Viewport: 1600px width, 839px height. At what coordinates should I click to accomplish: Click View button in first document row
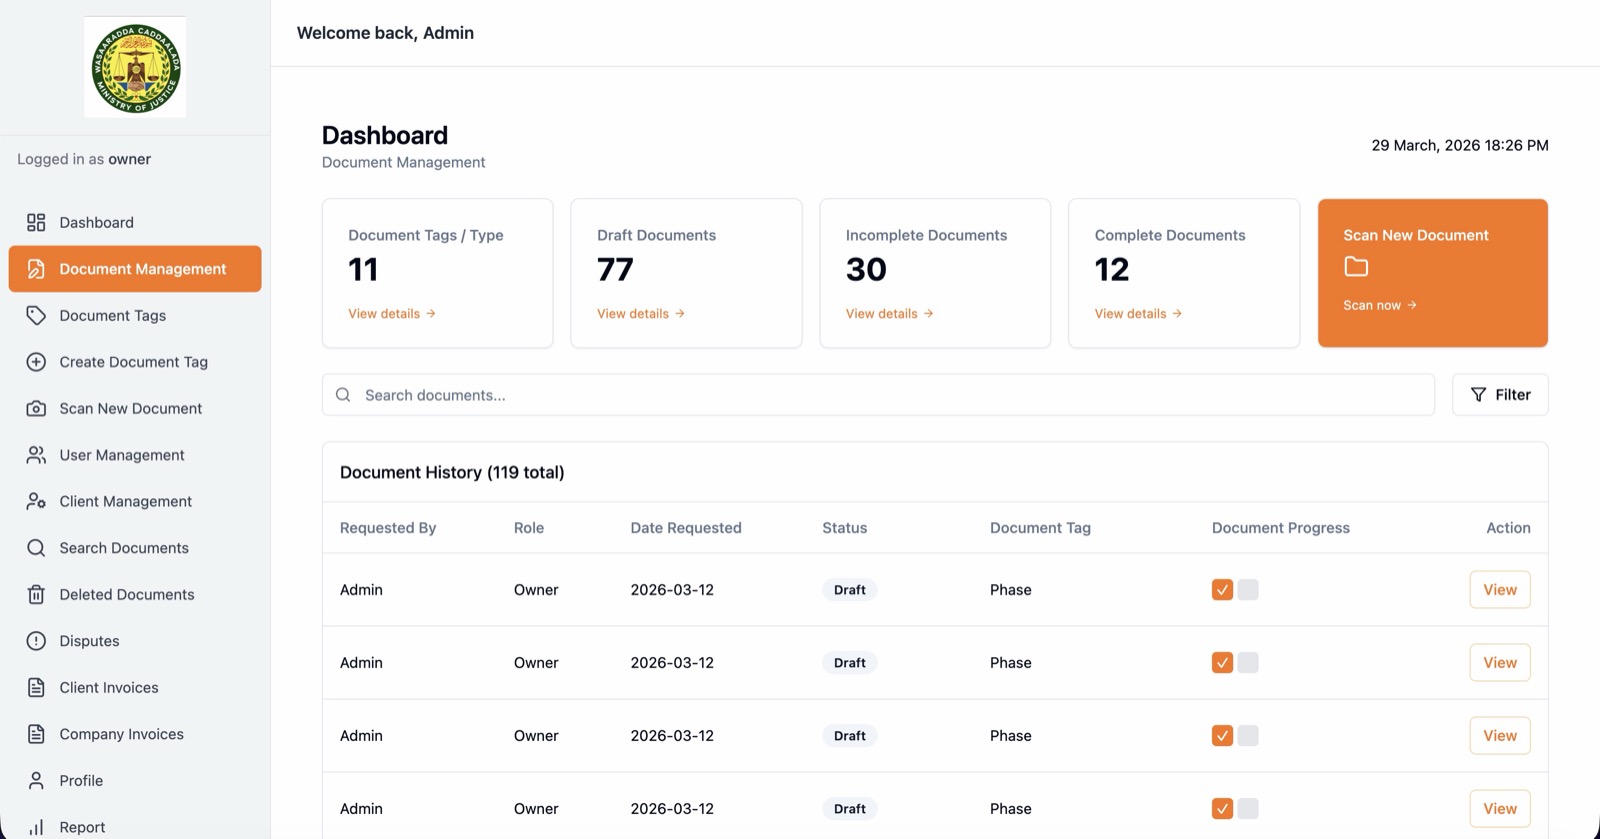pos(1500,590)
